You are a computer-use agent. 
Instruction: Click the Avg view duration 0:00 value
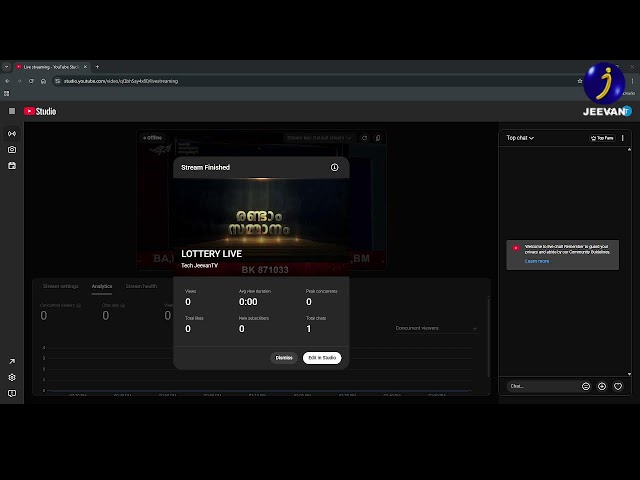tap(248, 302)
